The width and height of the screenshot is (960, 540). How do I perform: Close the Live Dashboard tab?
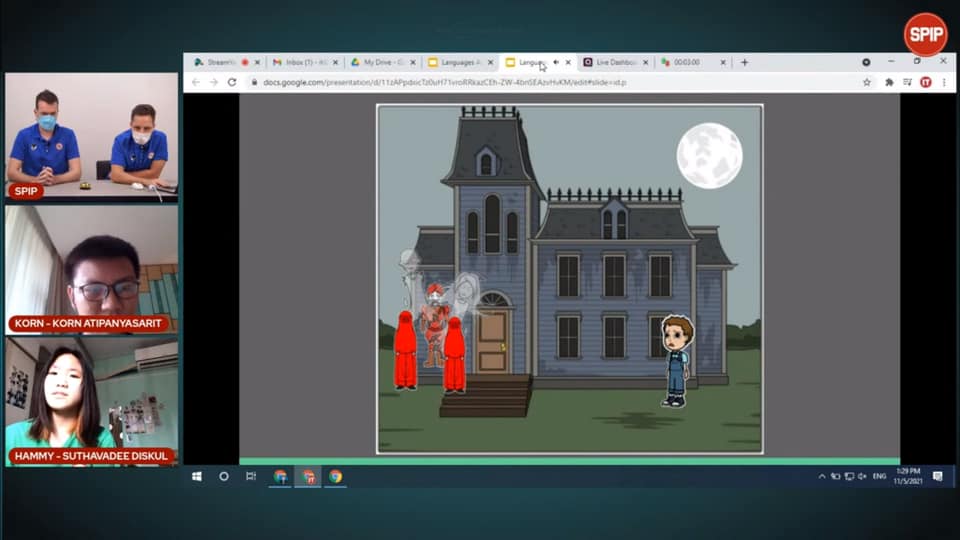coord(646,62)
